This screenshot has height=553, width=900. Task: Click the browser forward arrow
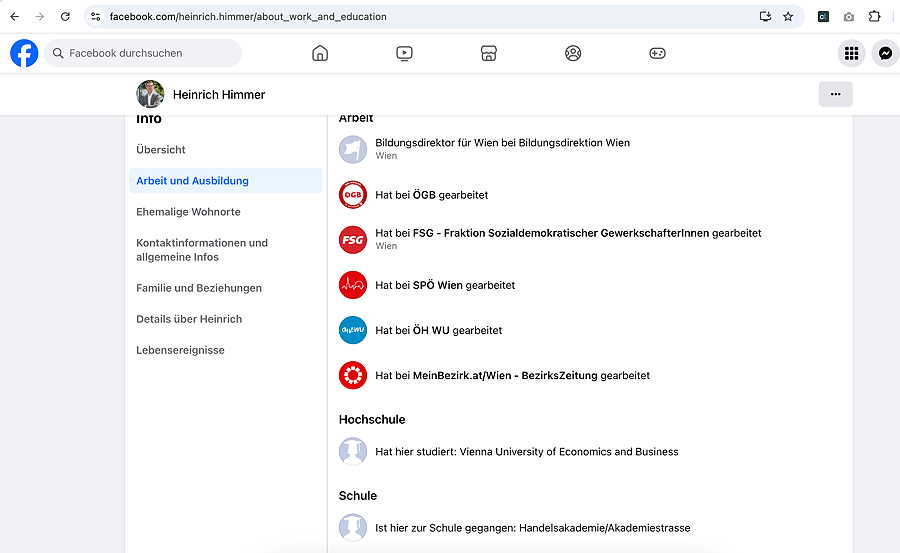click(x=40, y=17)
